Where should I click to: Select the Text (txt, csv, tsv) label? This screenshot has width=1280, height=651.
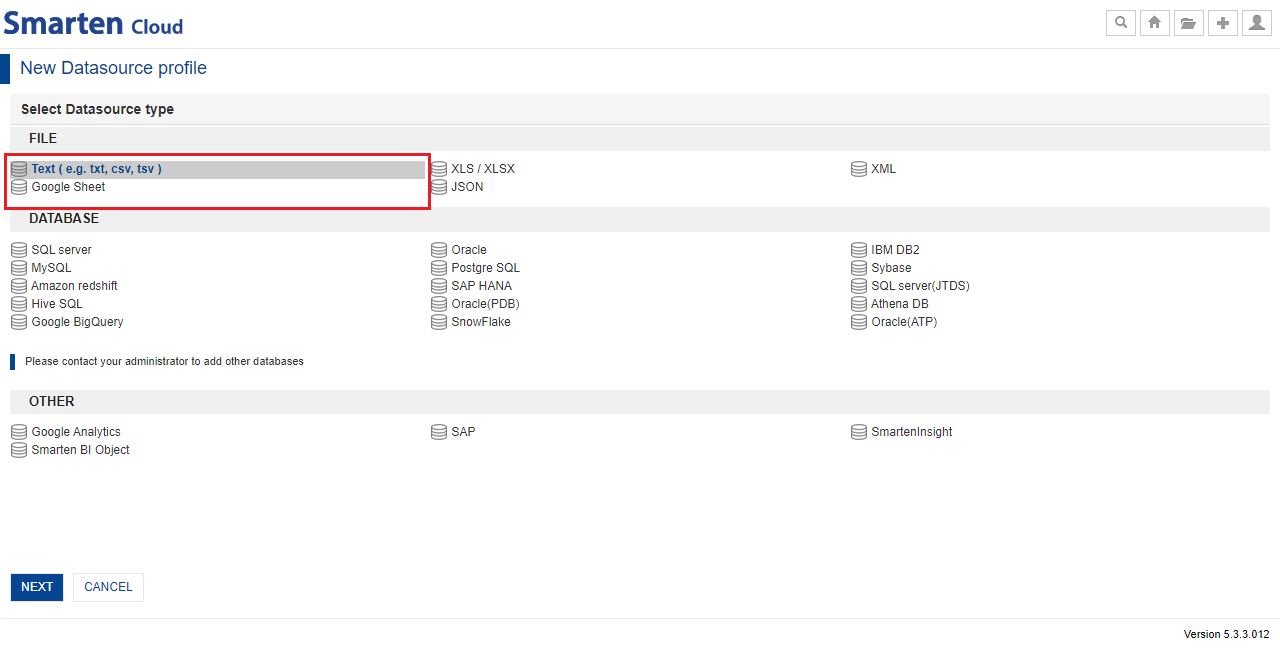pos(96,169)
